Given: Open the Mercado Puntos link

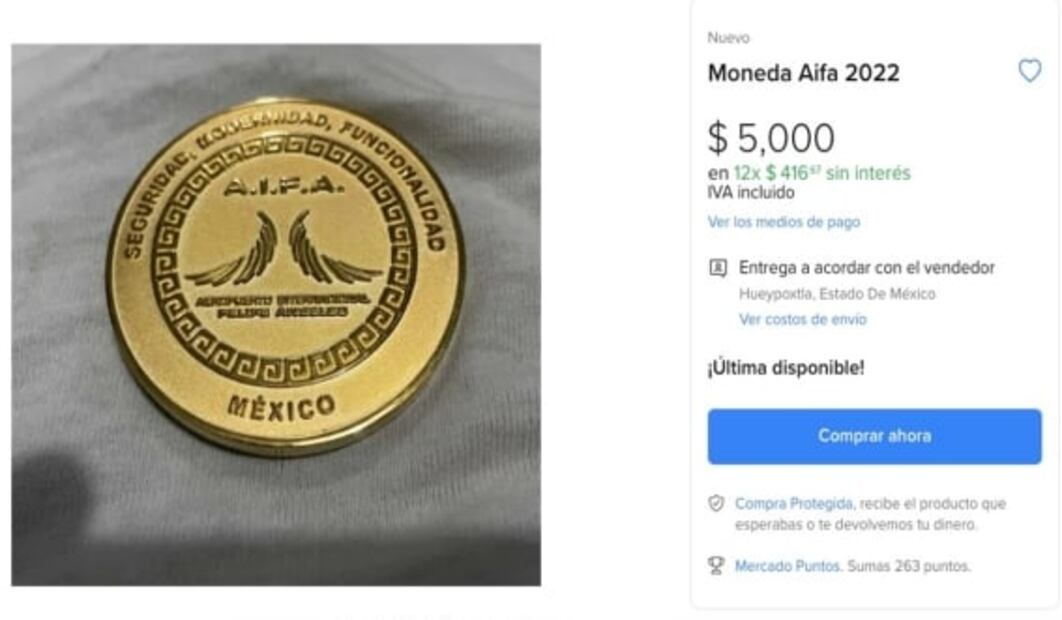Looking at the screenshot, I should click(788, 566).
